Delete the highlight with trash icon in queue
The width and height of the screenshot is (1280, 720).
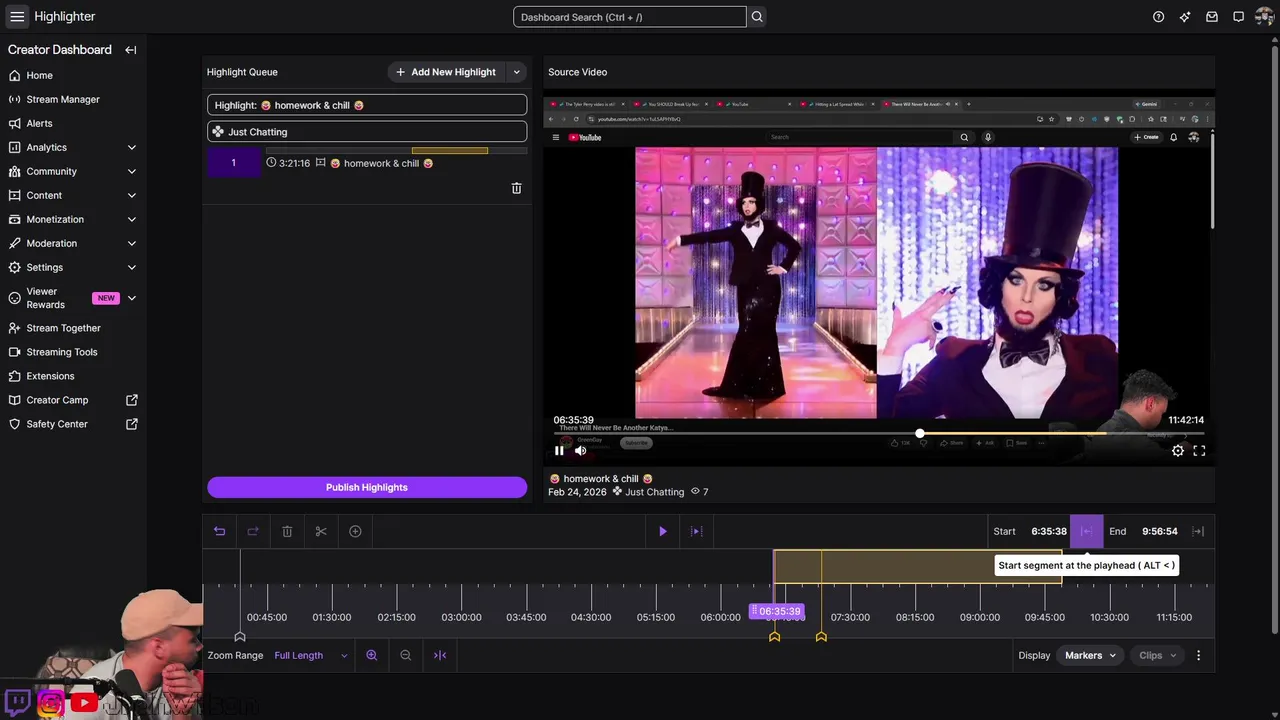coord(516,188)
